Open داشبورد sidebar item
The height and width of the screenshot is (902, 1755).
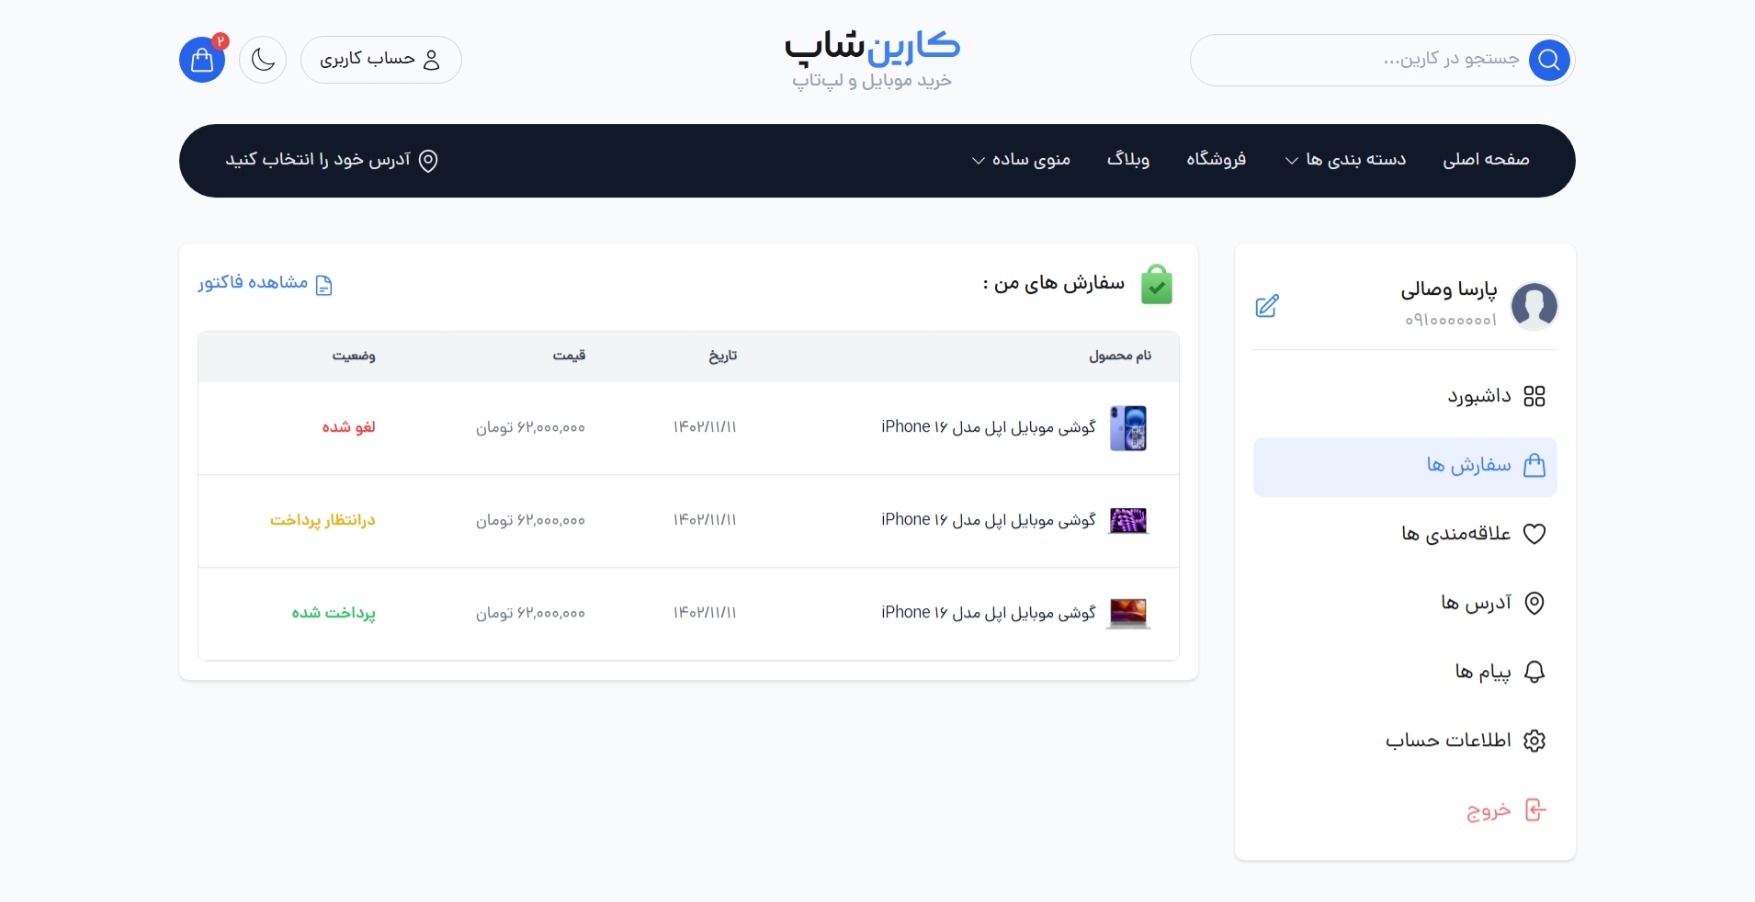coord(1405,397)
